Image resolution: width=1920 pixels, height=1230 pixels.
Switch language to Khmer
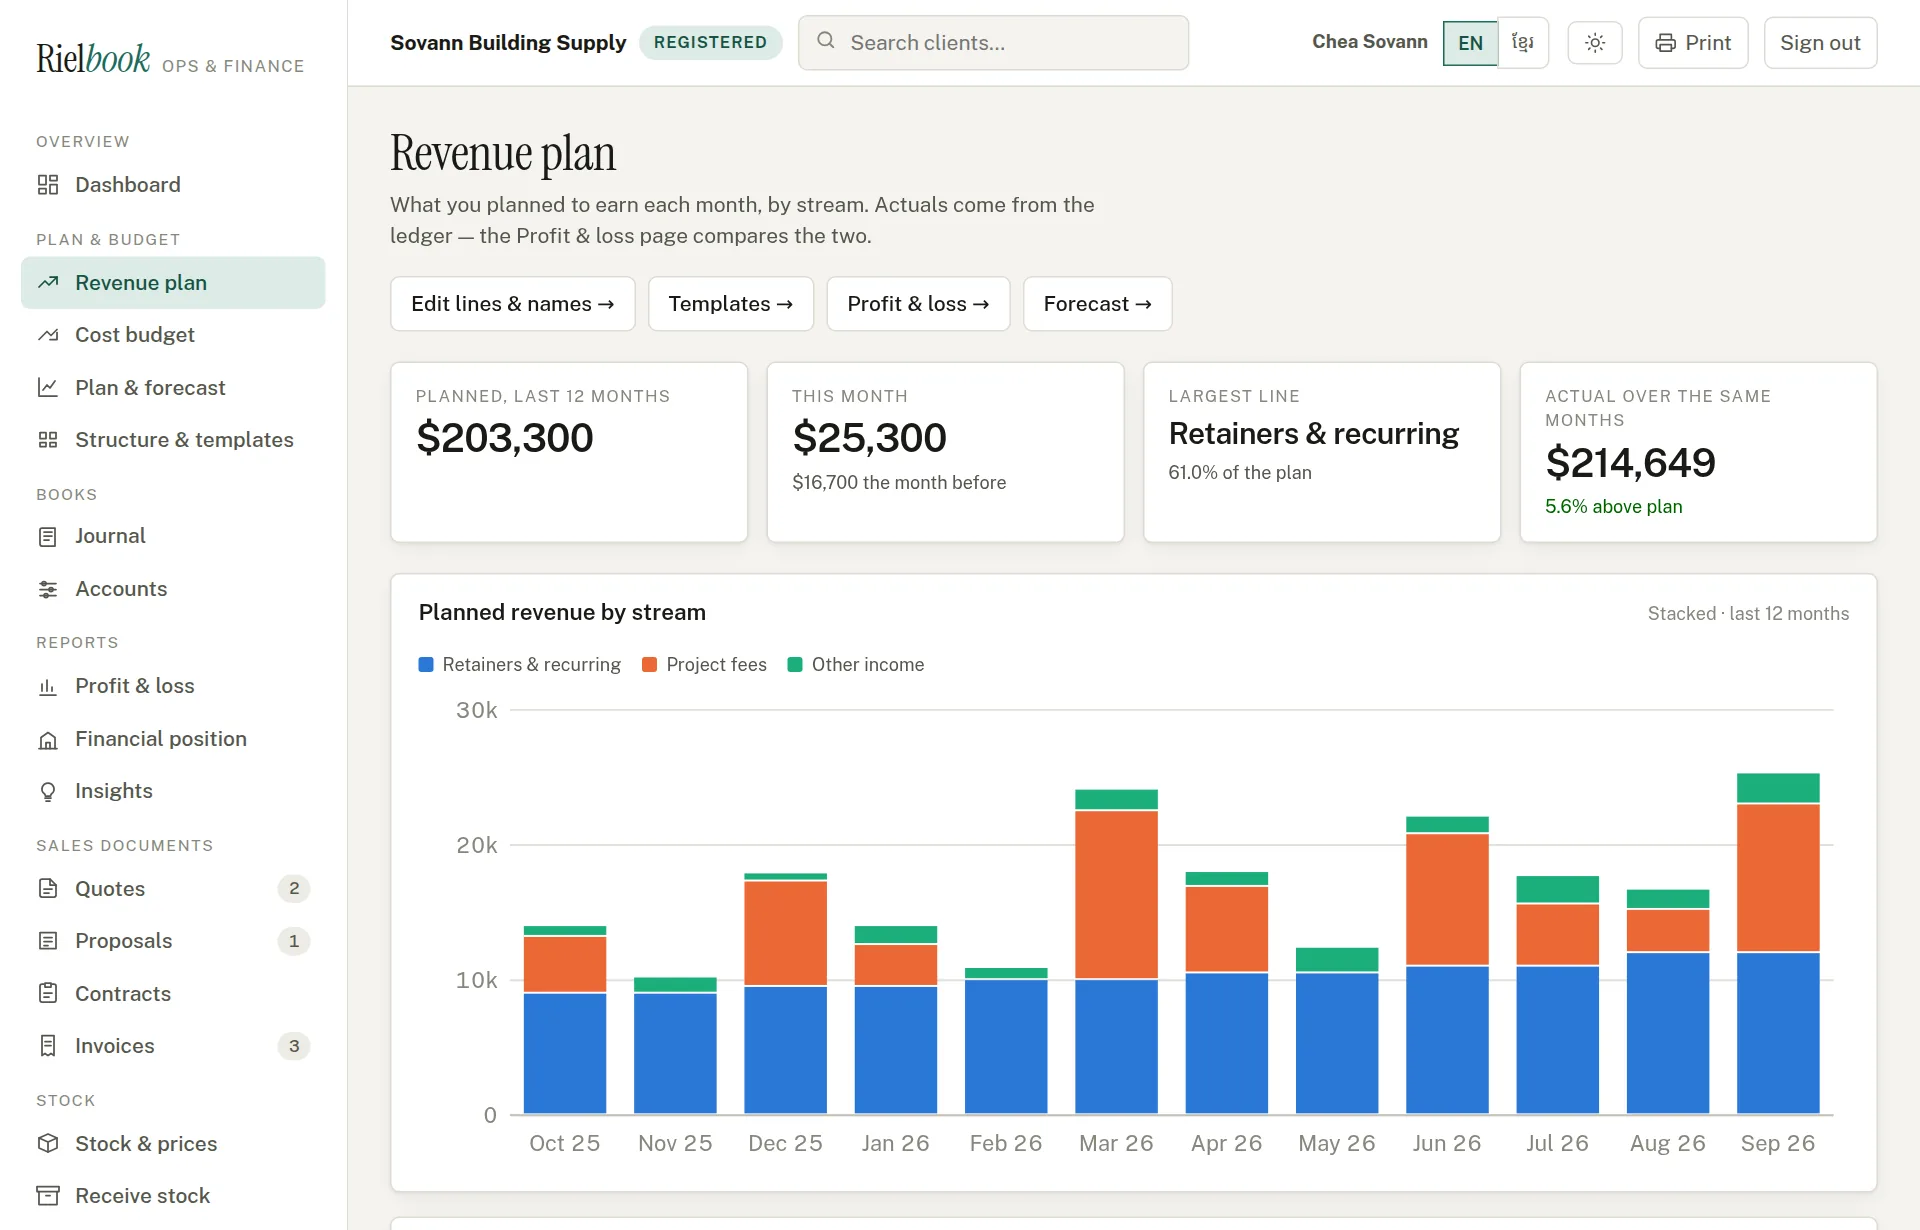point(1523,43)
